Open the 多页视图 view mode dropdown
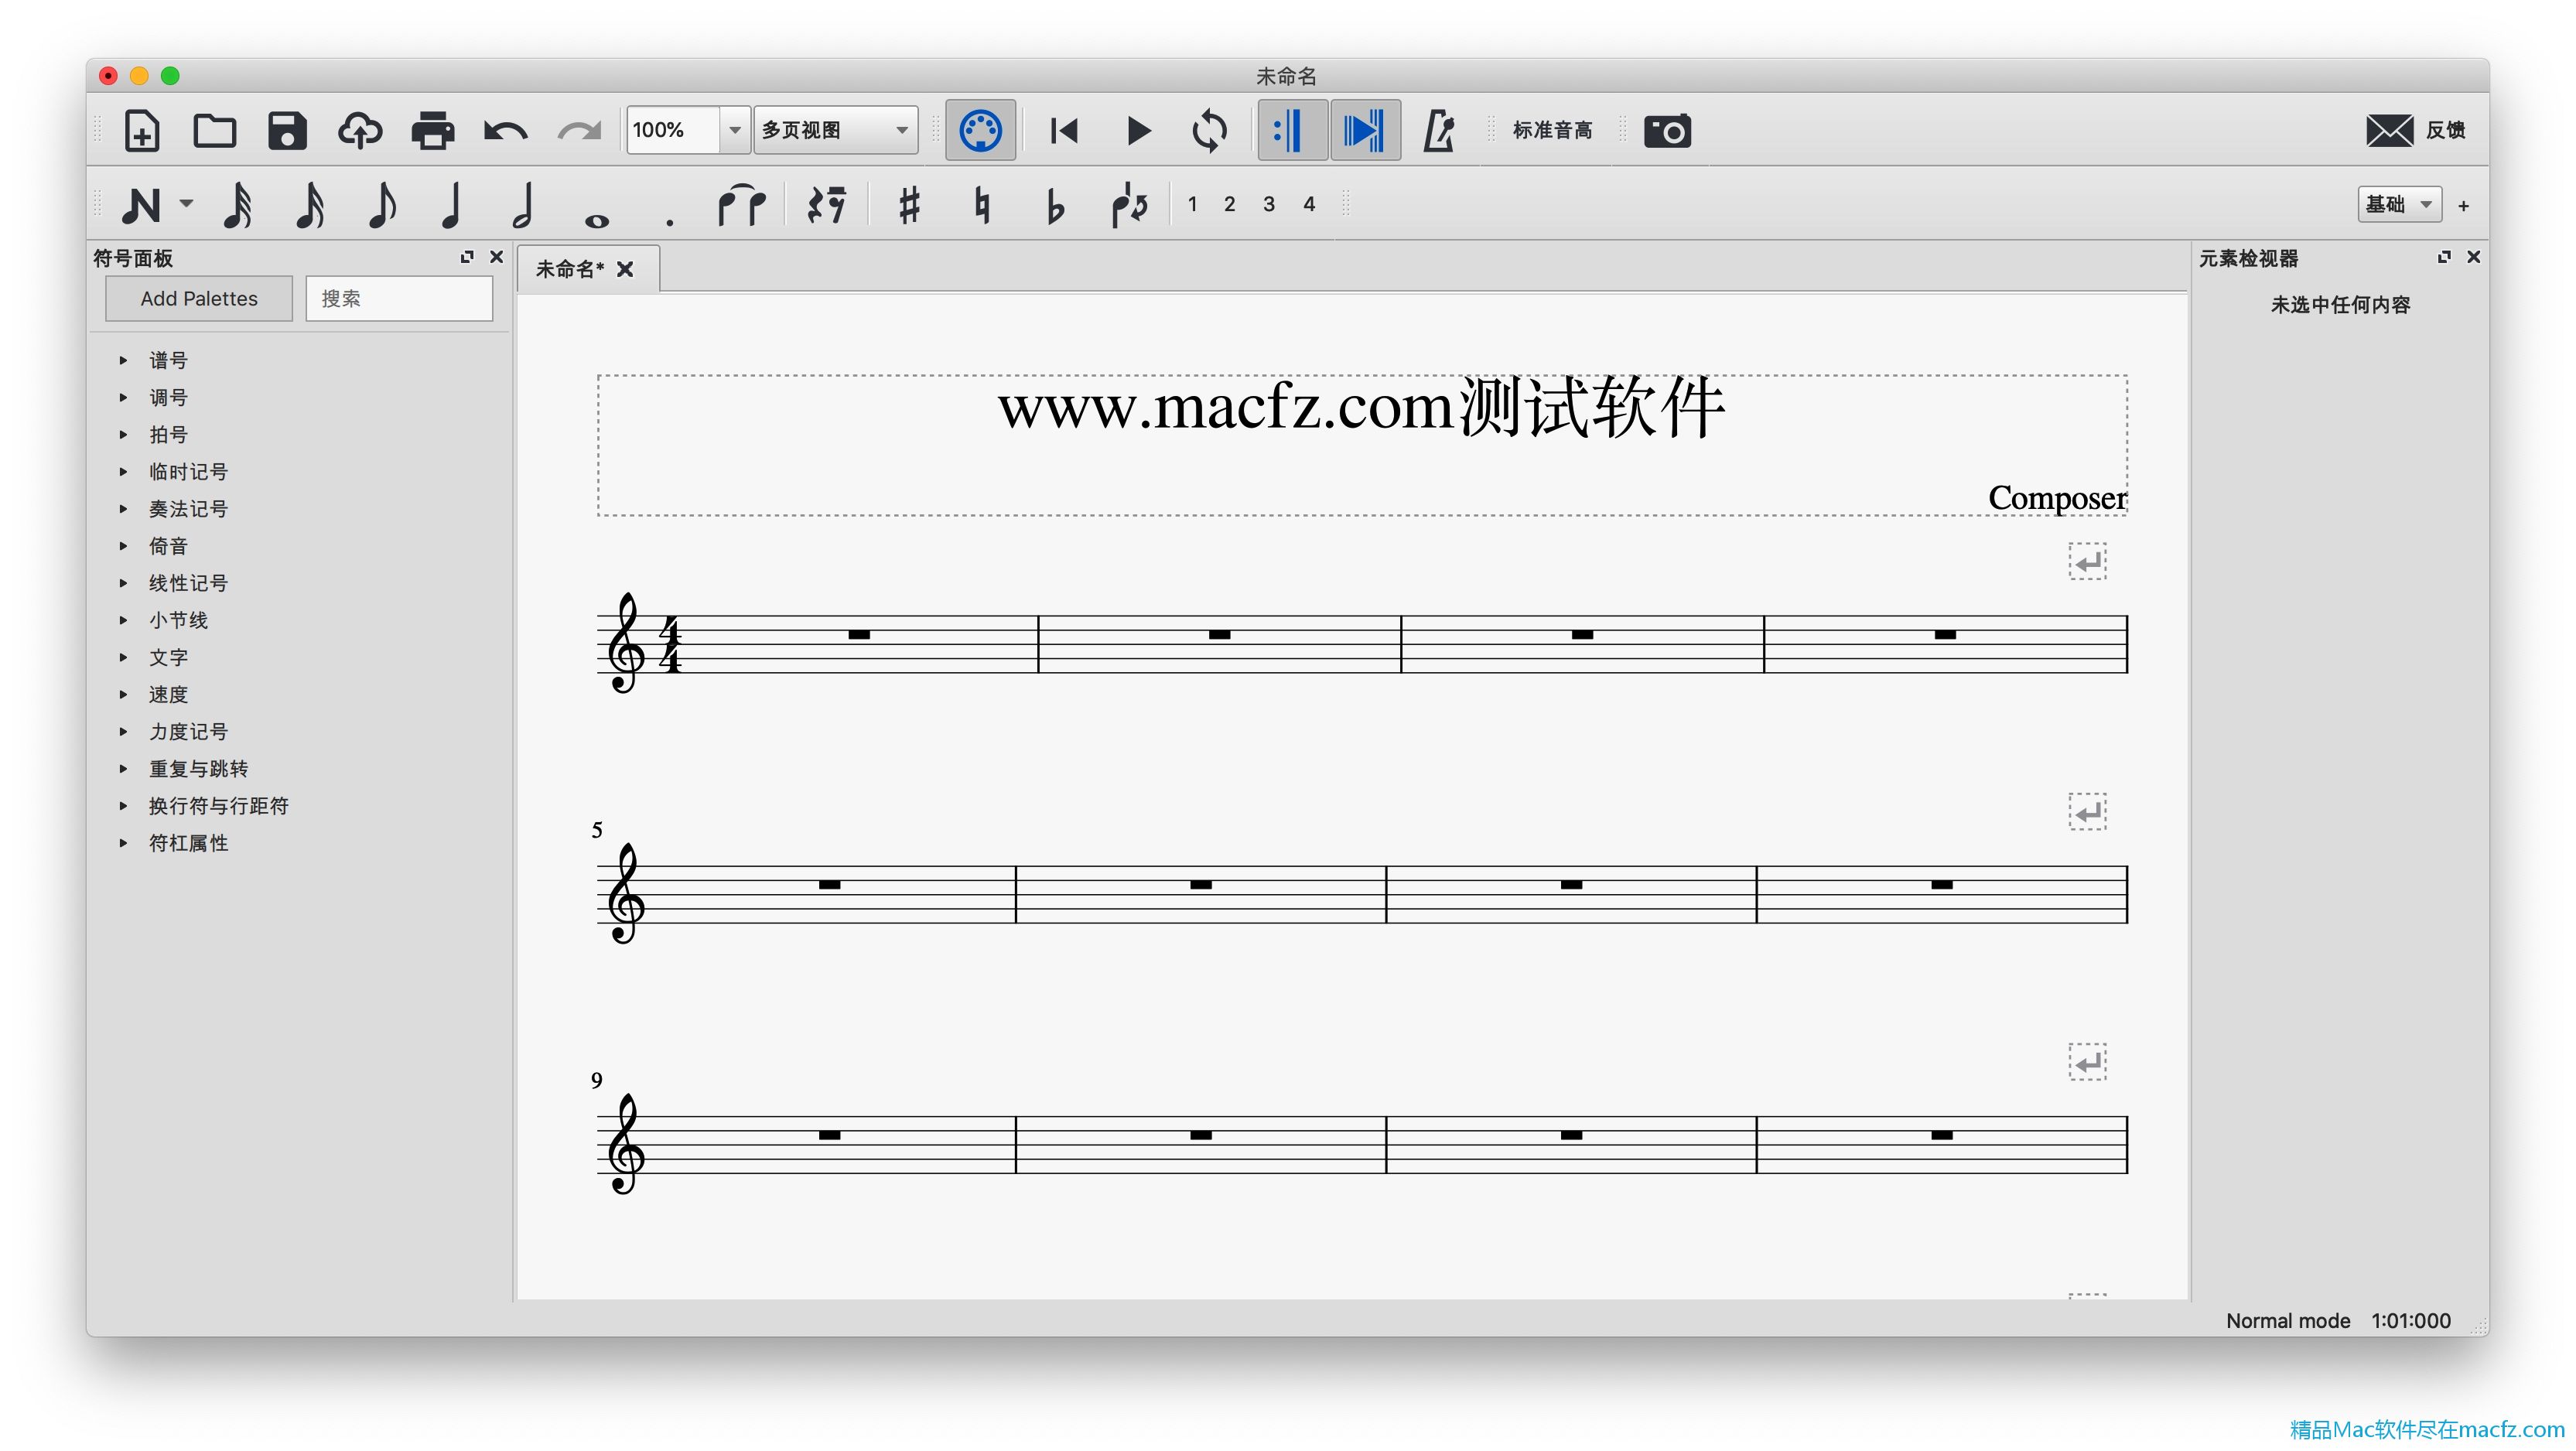Image resolution: width=2576 pixels, height=1451 pixels. pos(836,130)
